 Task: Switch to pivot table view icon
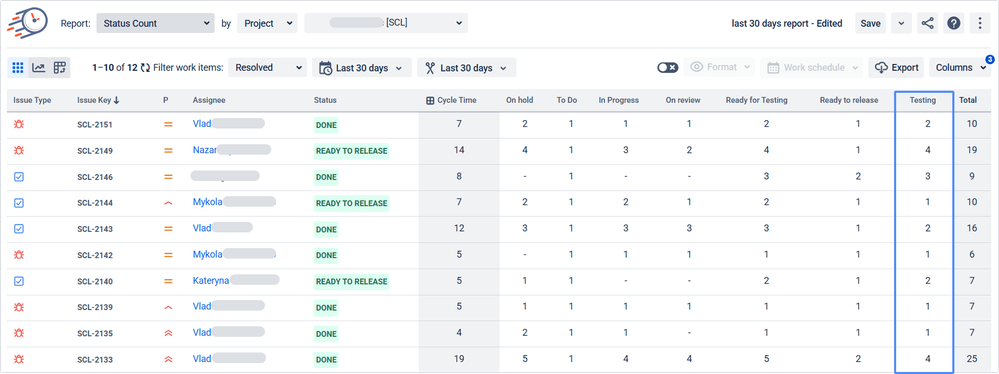click(60, 68)
